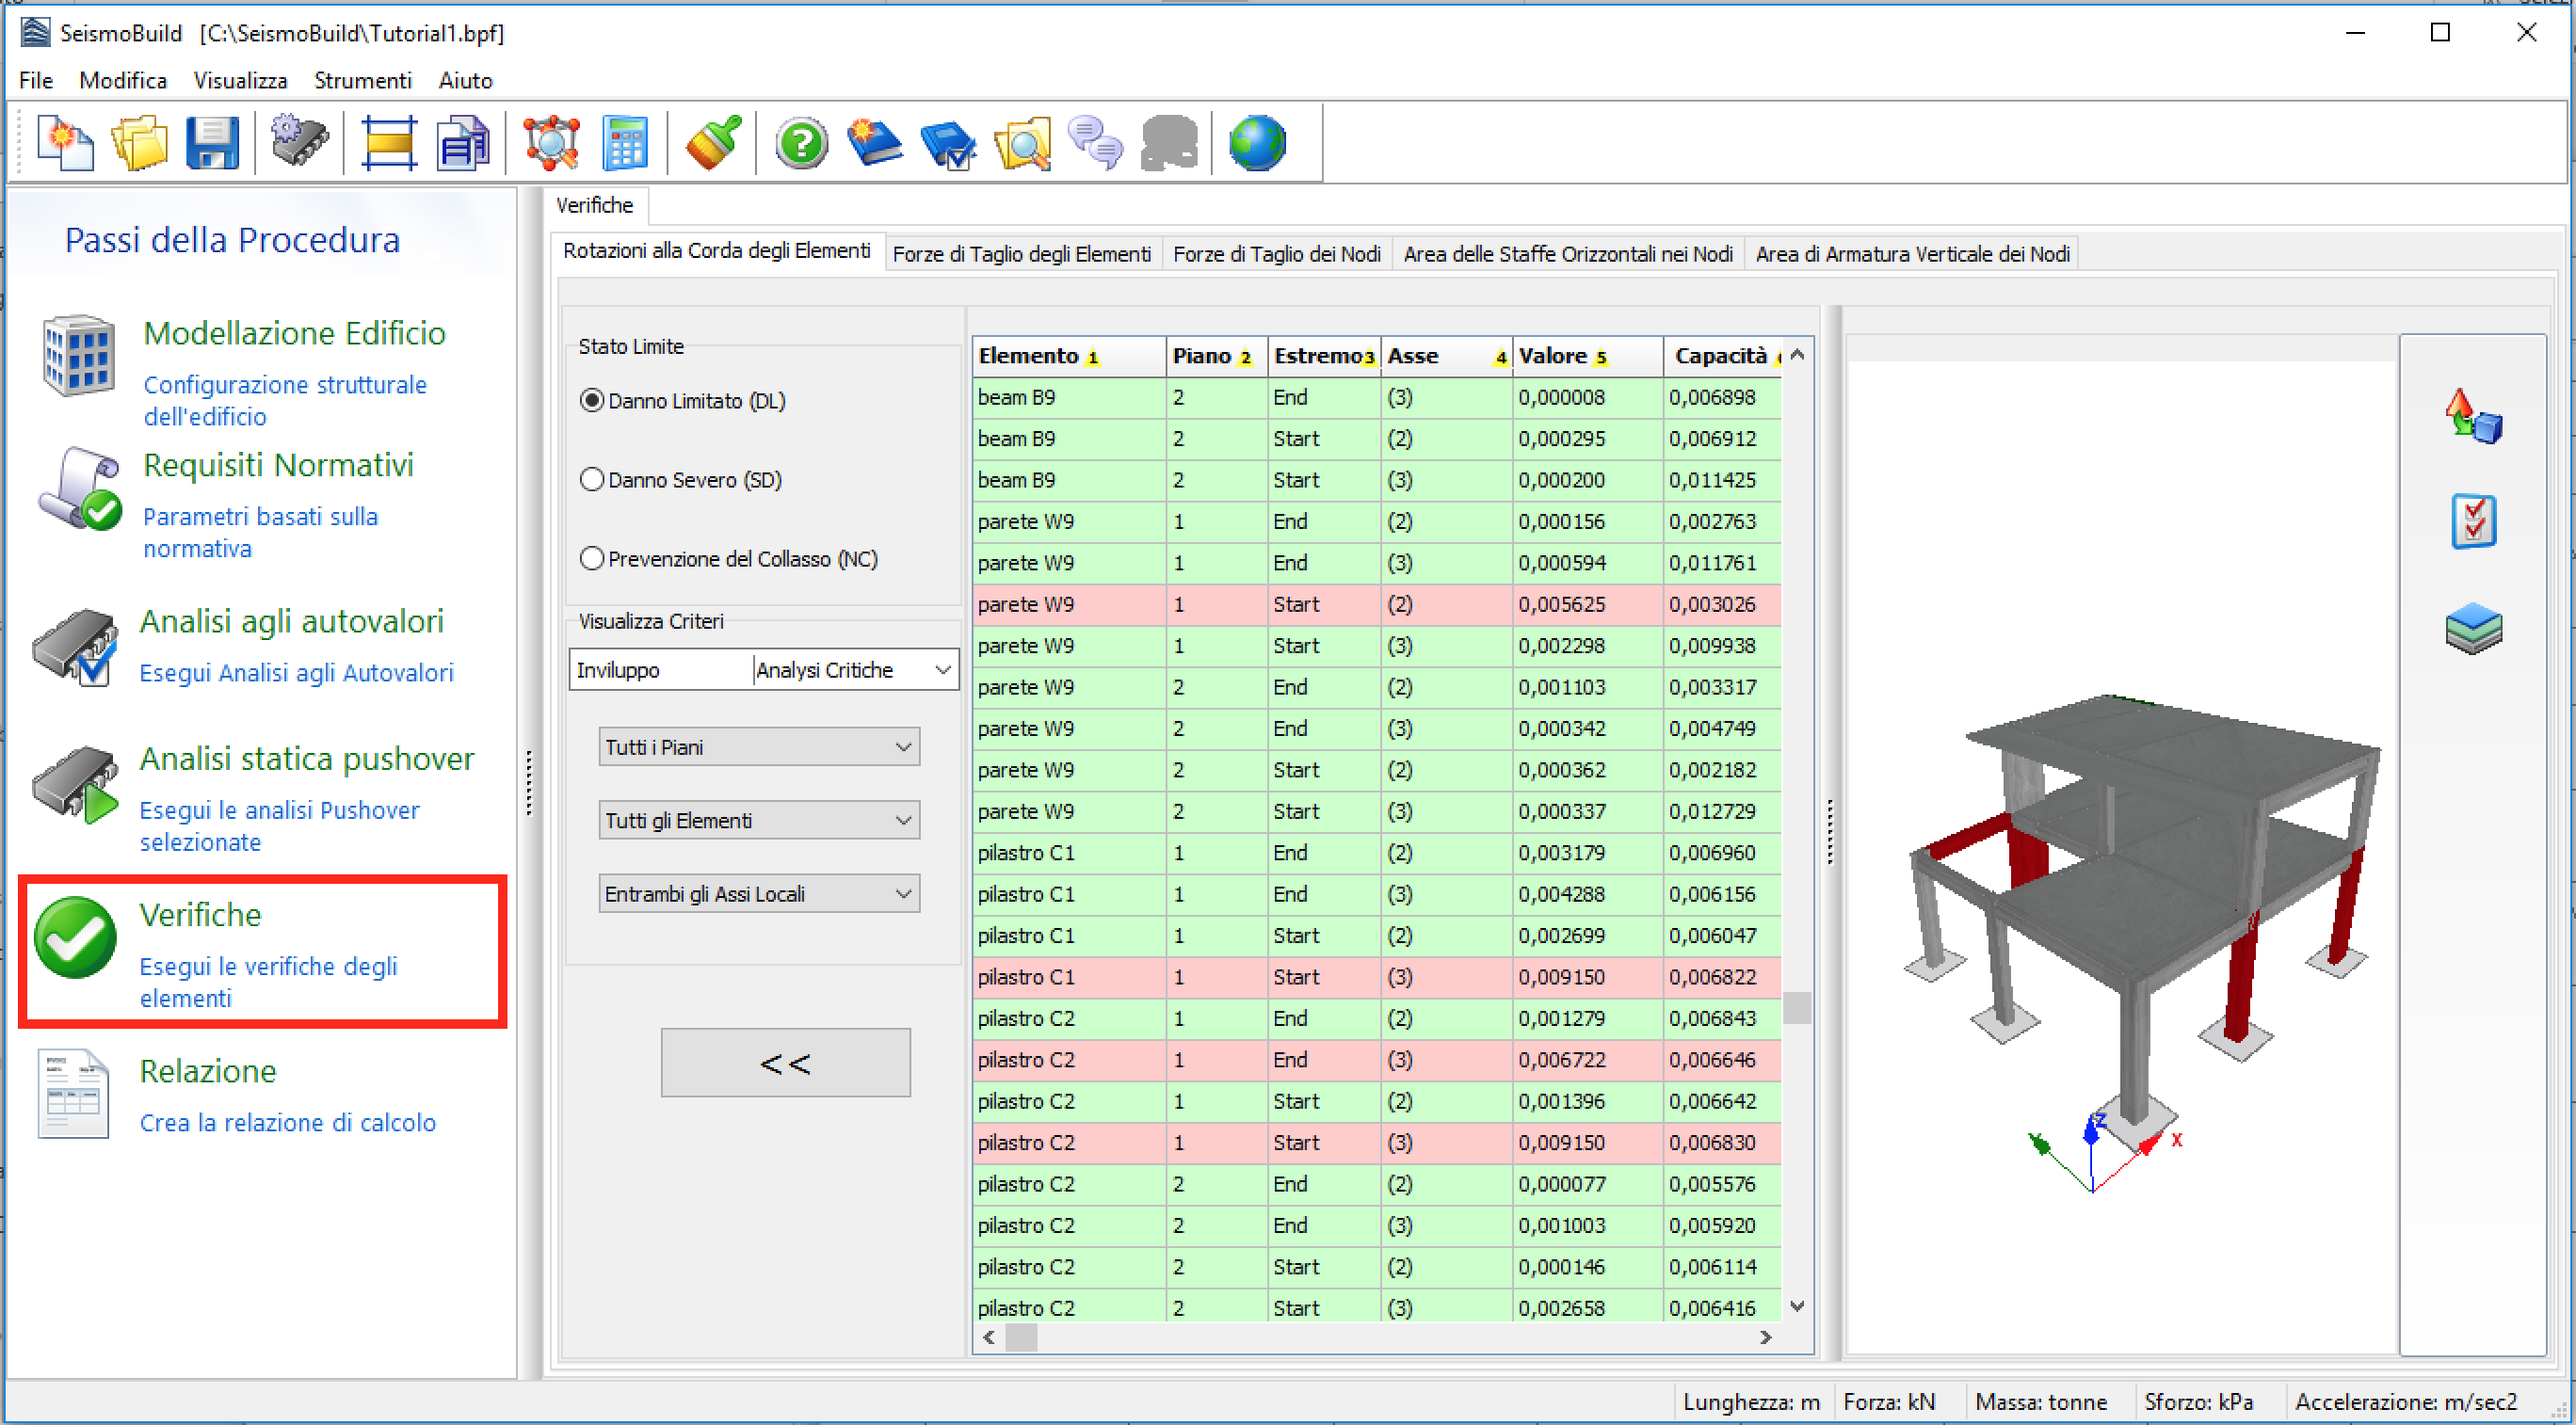Click the globe icon in toolbar

pyautogui.click(x=1257, y=144)
